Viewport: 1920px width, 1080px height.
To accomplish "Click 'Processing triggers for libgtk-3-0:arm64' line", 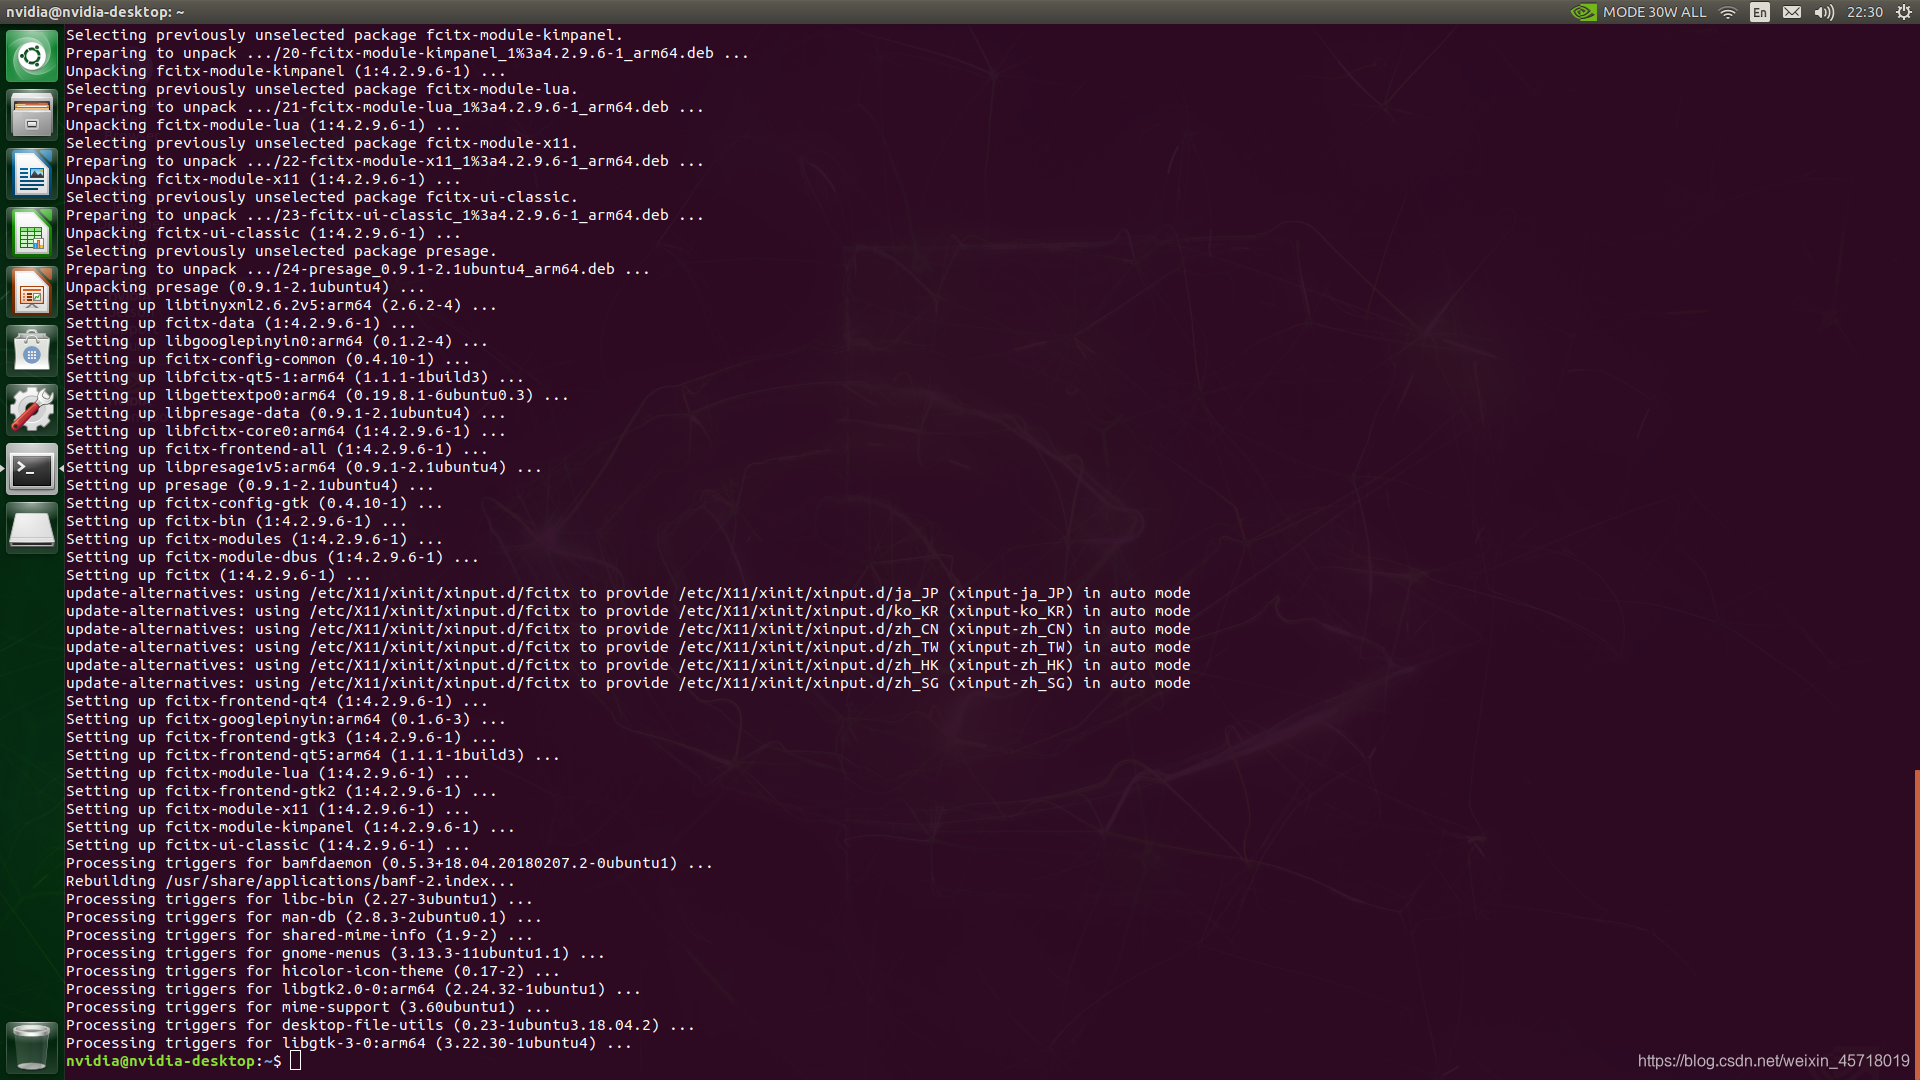I will point(349,1043).
